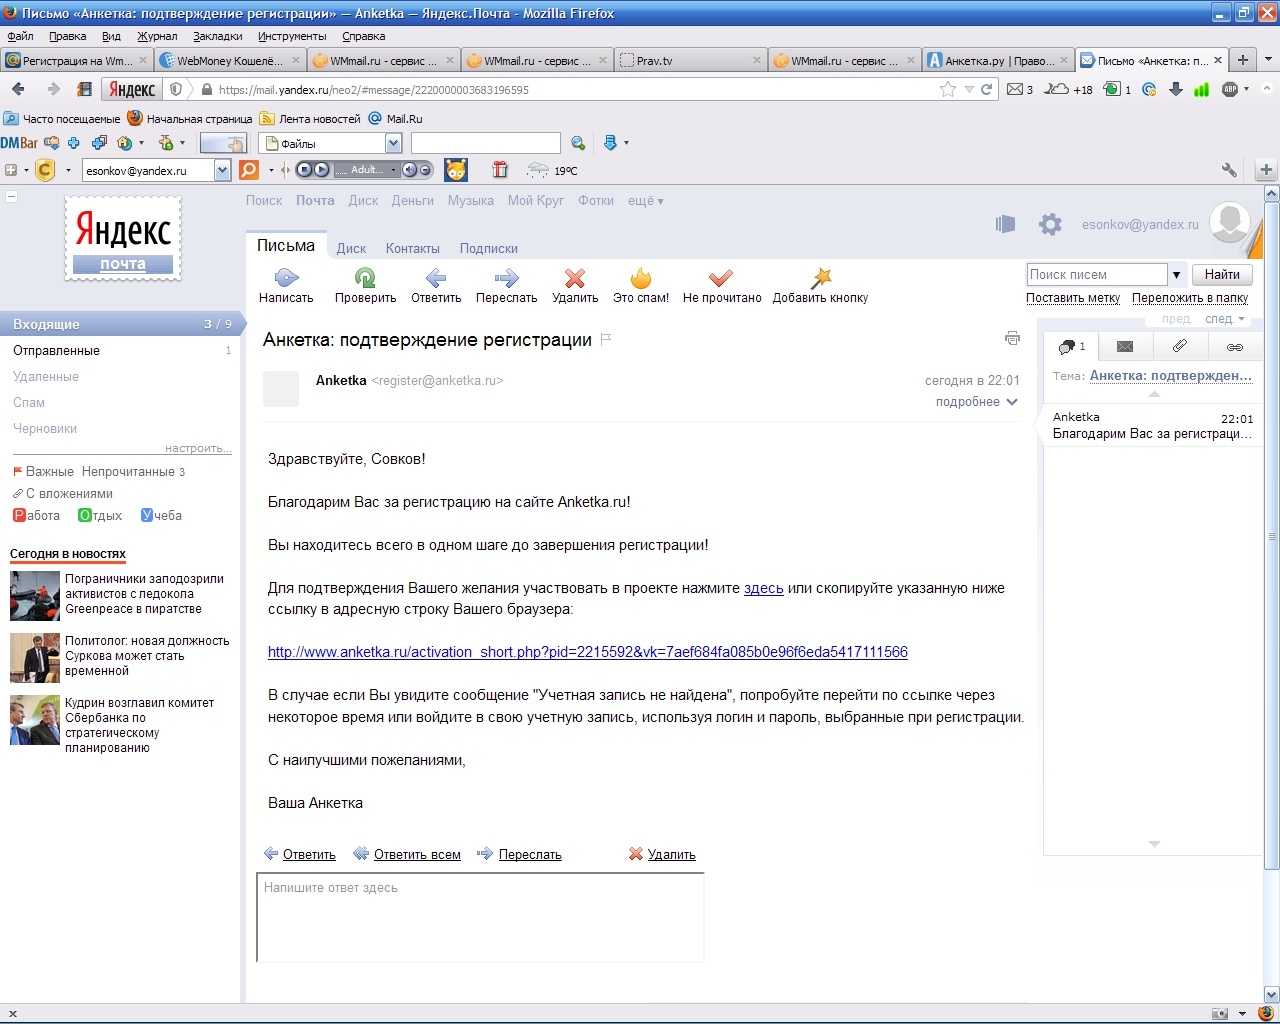Screen dimensions: 1280x1024
Task: Expand message details with подробнее
Action: tap(976, 402)
